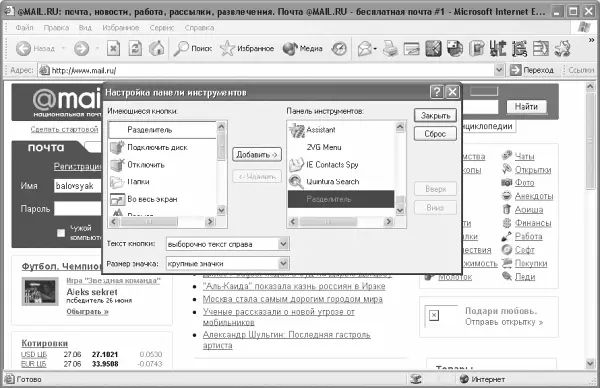Image resolution: width=600 pixels, height=388 pixels.
Task: Click the Refresh page icon
Action: pos(135,49)
